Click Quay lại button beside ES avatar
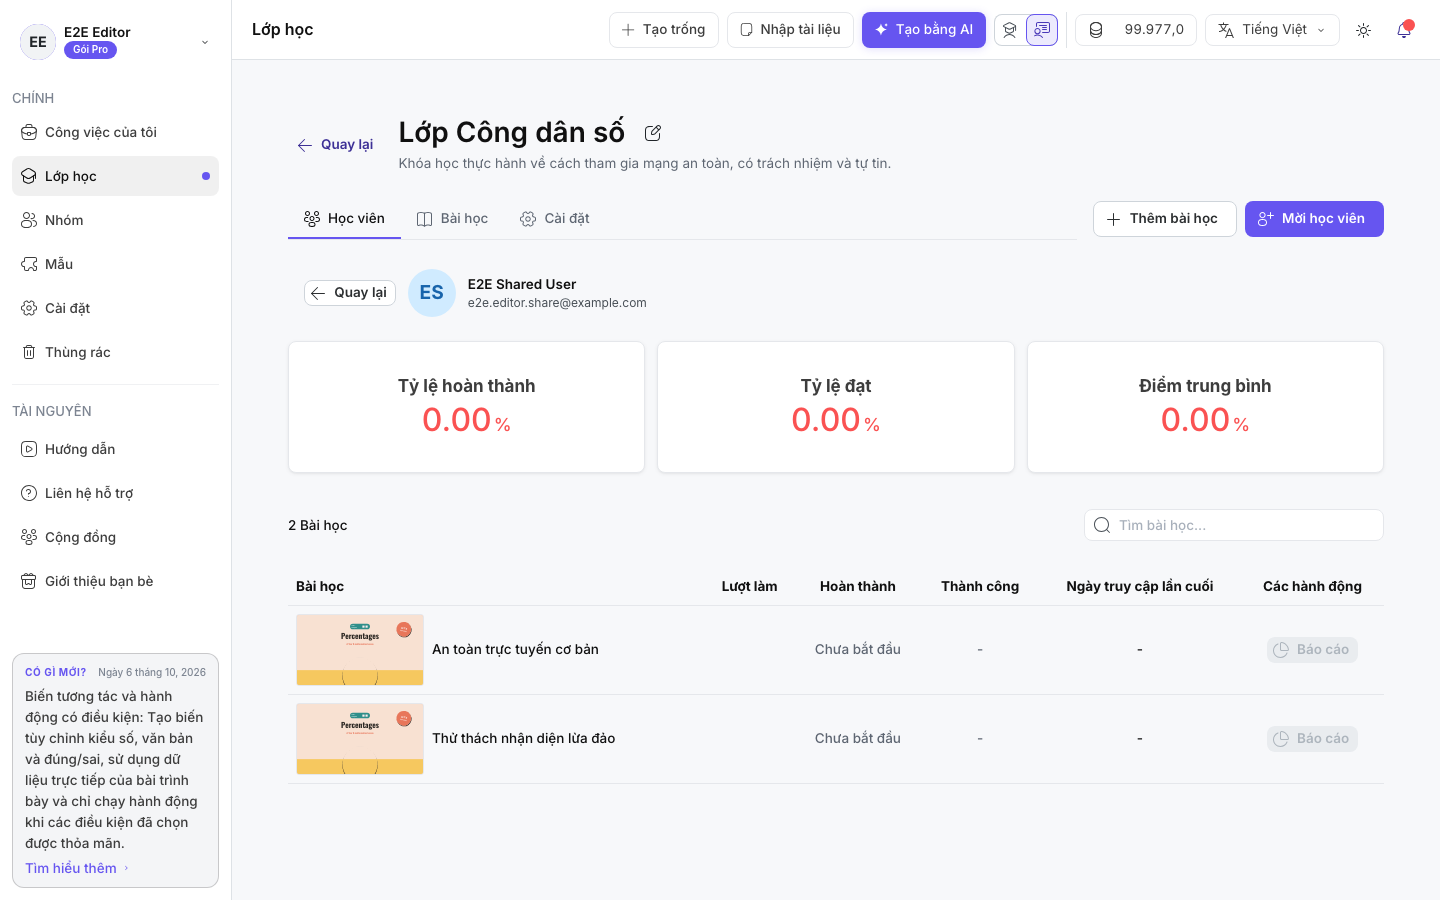This screenshot has width=1440, height=900. coord(350,293)
